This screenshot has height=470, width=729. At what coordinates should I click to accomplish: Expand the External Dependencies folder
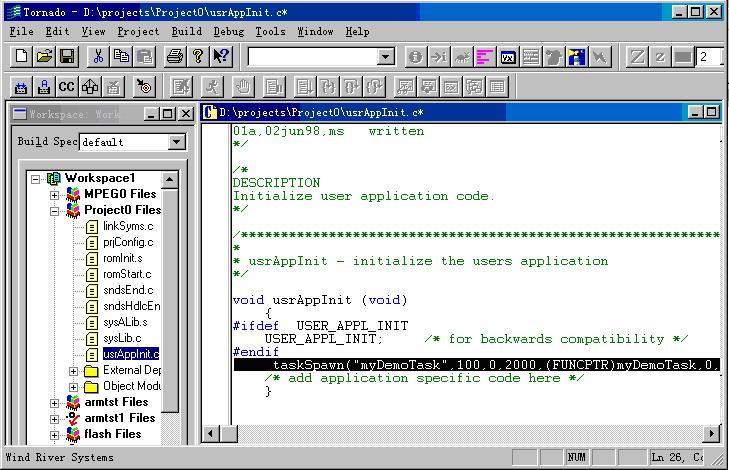[73, 371]
